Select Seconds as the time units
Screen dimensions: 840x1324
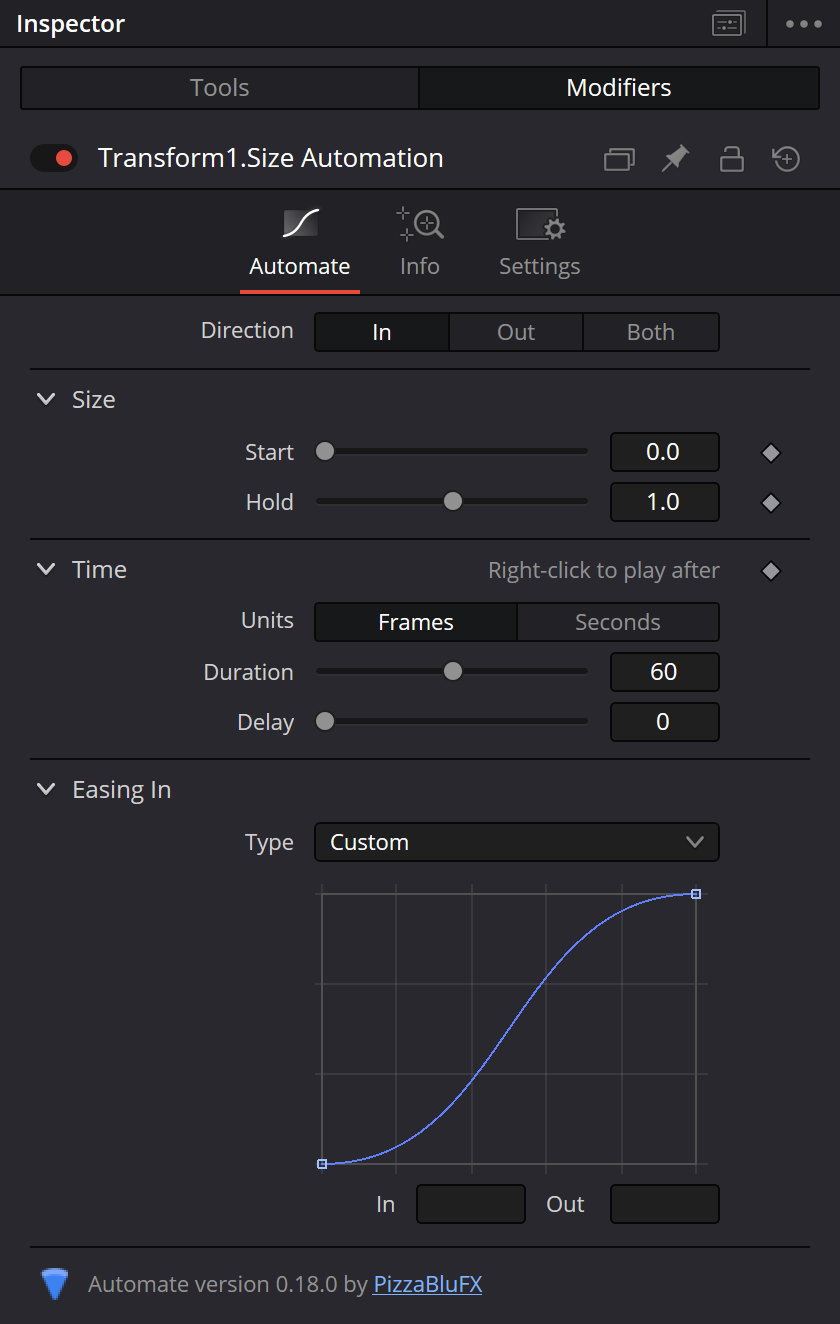tap(618, 622)
